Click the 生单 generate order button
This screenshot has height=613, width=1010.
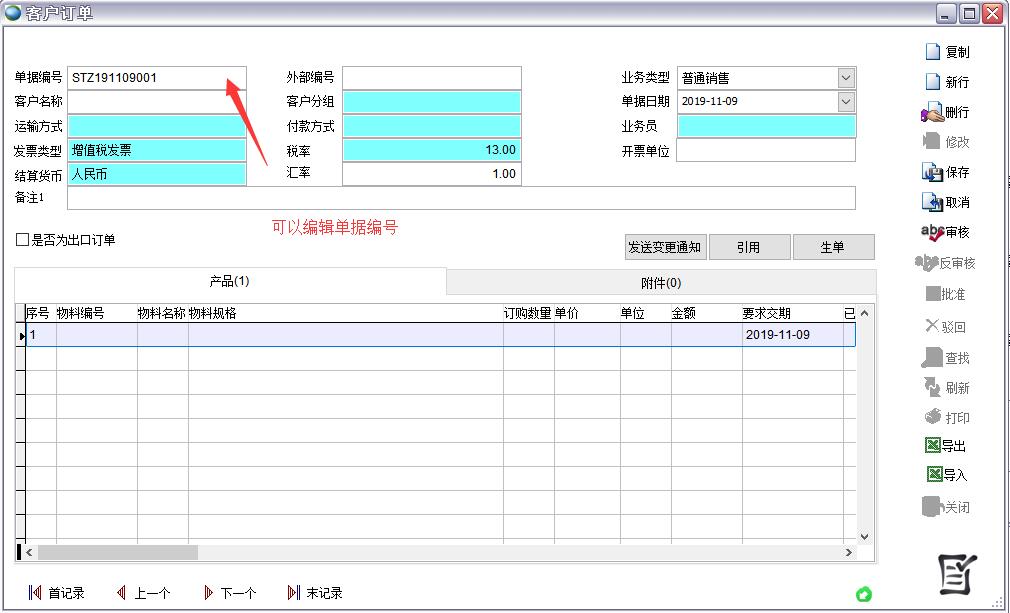pyautogui.click(x=834, y=246)
